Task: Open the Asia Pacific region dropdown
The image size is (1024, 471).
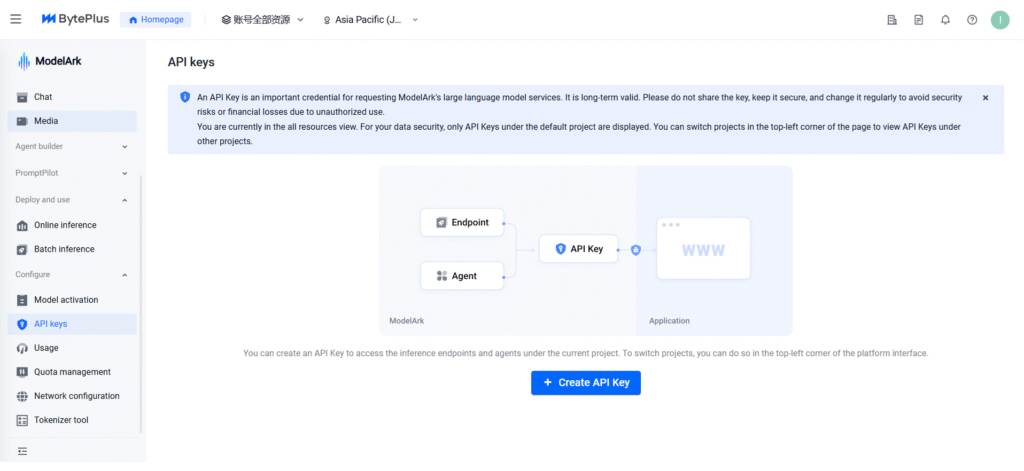Action: click(x=370, y=20)
